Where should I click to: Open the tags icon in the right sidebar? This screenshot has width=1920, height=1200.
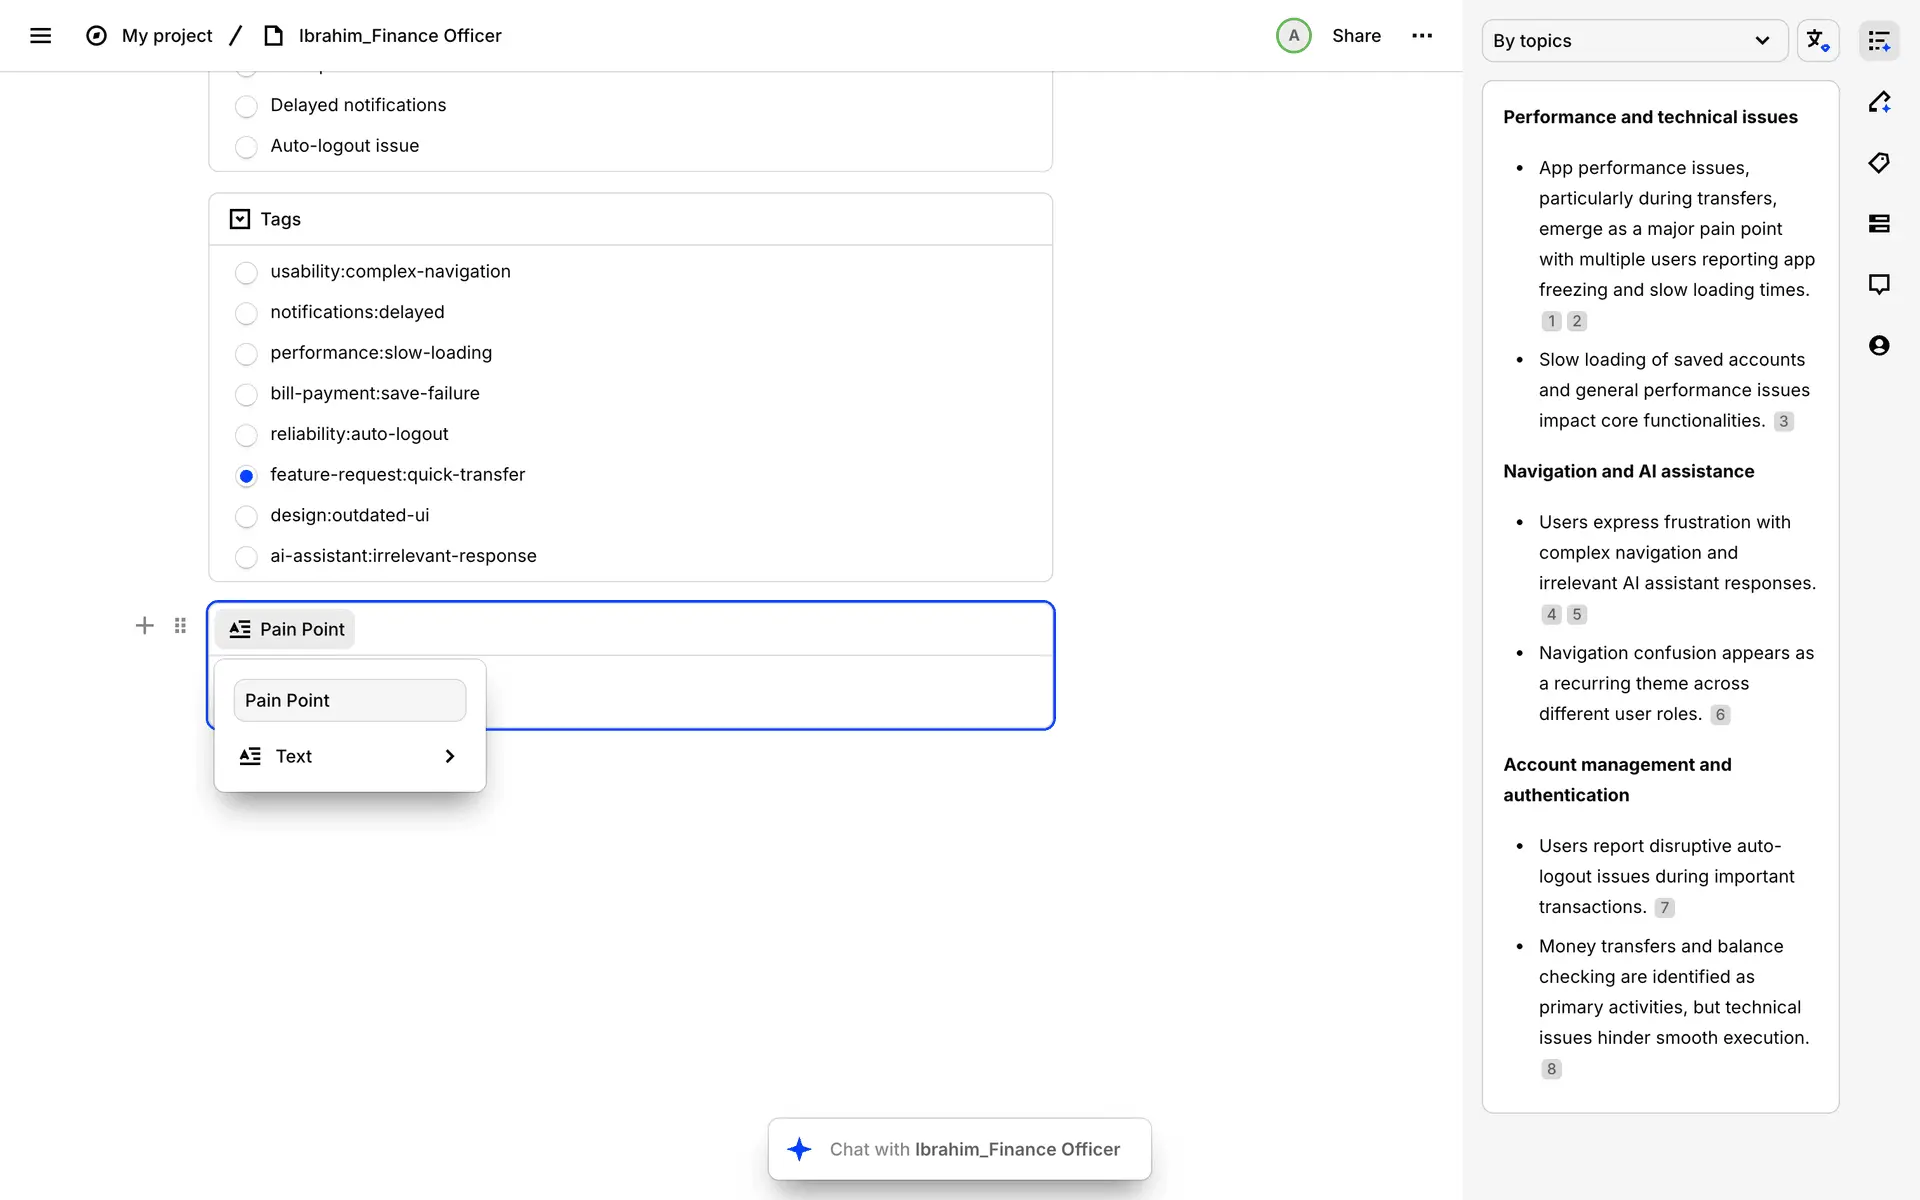coord(1879,163)
